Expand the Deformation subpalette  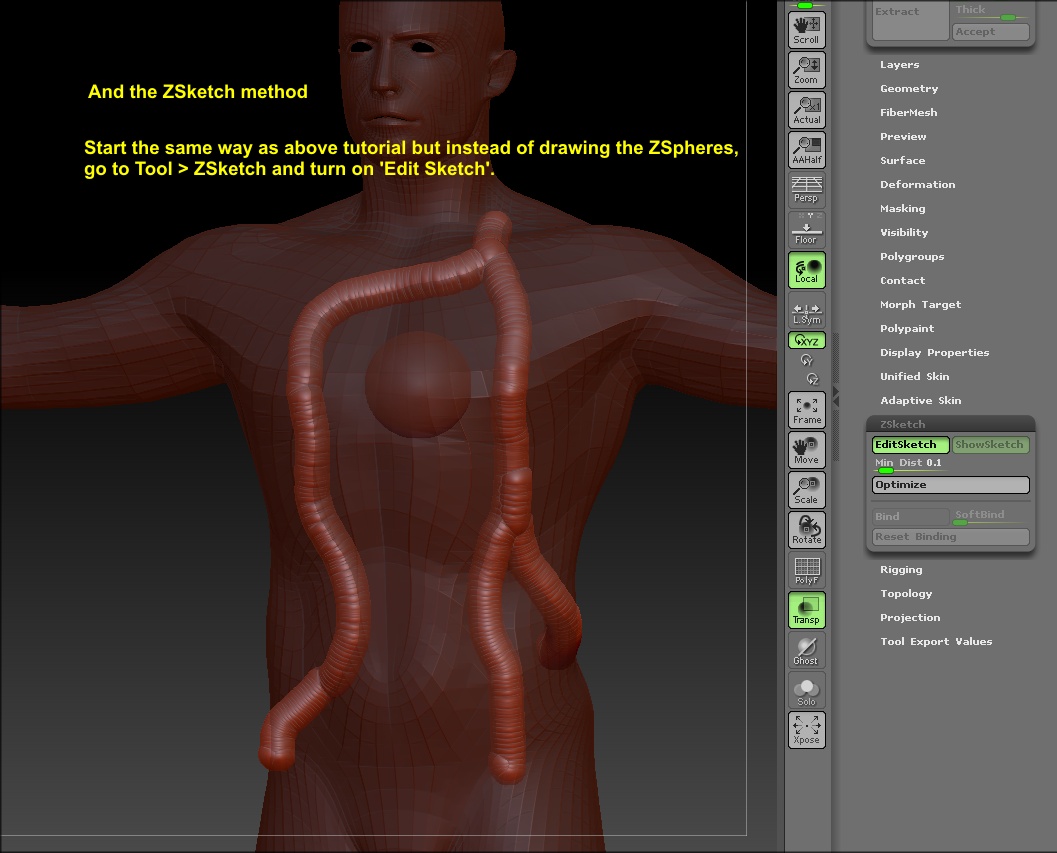tap(917, 184)
